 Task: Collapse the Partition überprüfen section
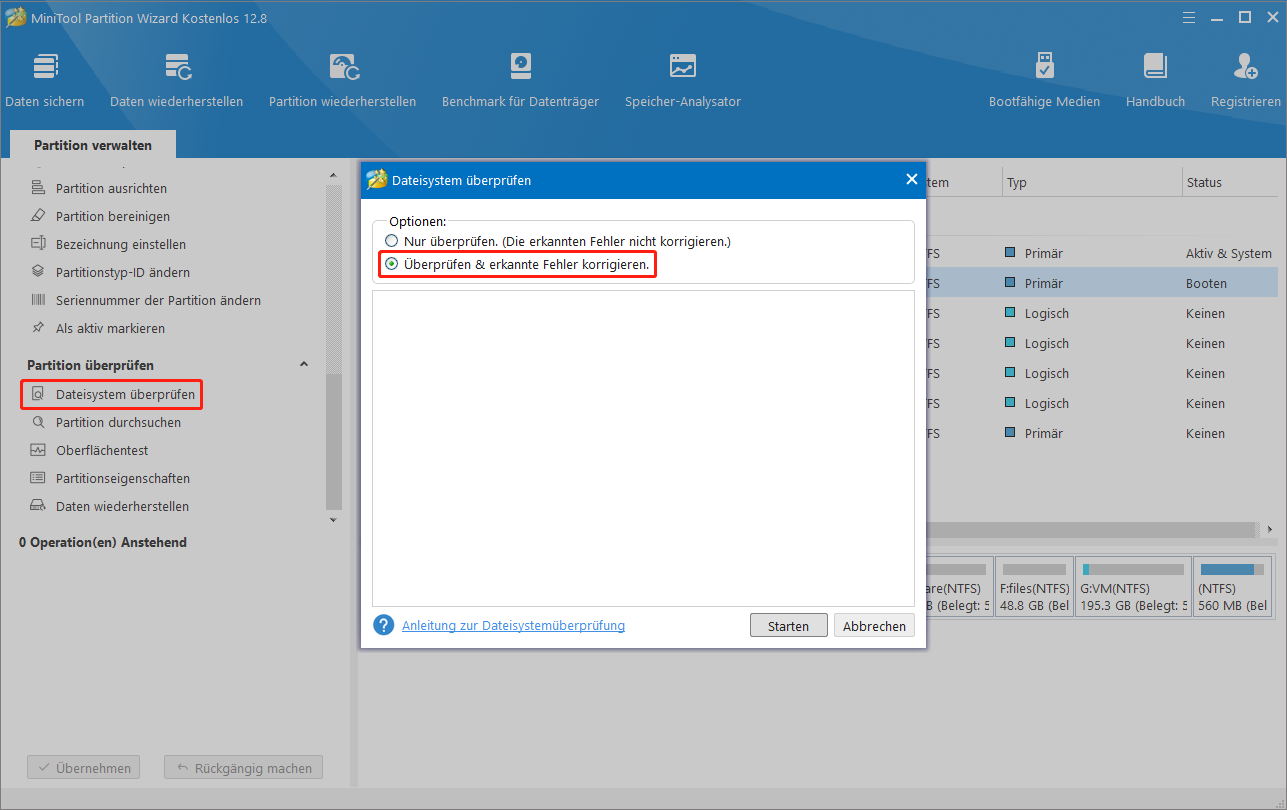(304, 364)
